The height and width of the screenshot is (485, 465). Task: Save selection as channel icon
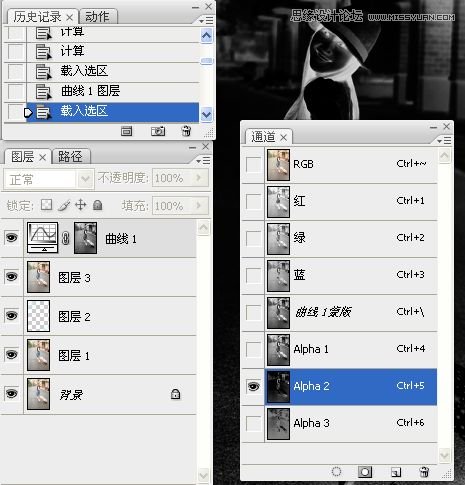click(x=365, y=472)
